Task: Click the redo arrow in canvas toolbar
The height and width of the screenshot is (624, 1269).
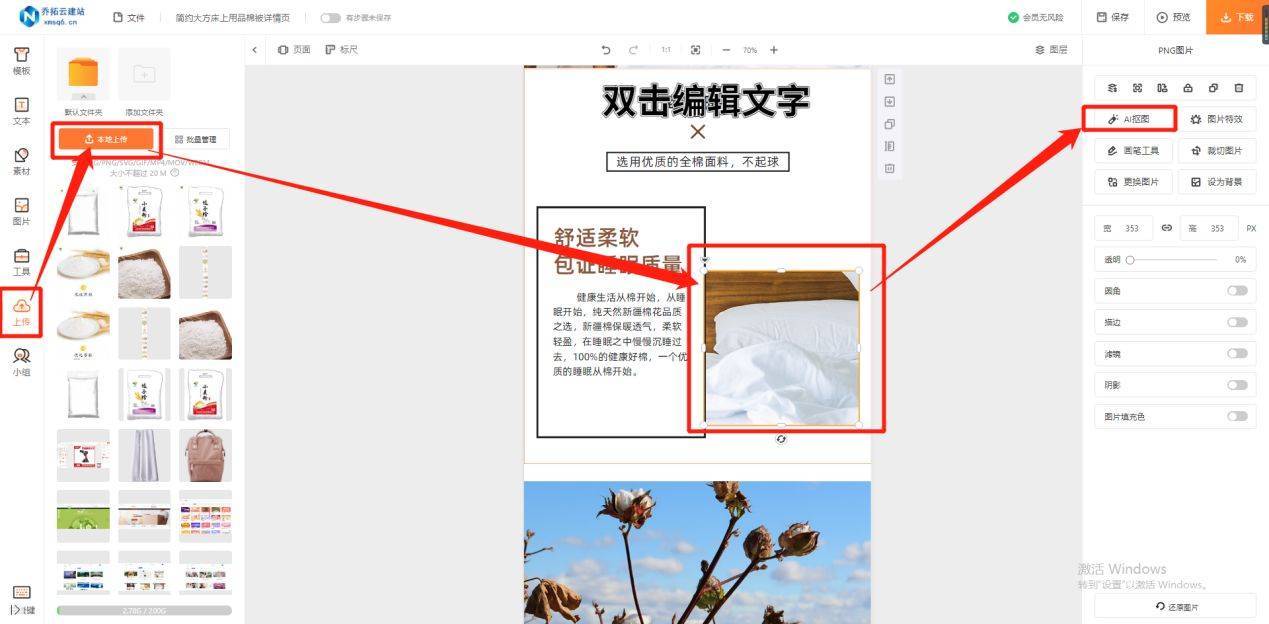Action: tap(633, 50)
